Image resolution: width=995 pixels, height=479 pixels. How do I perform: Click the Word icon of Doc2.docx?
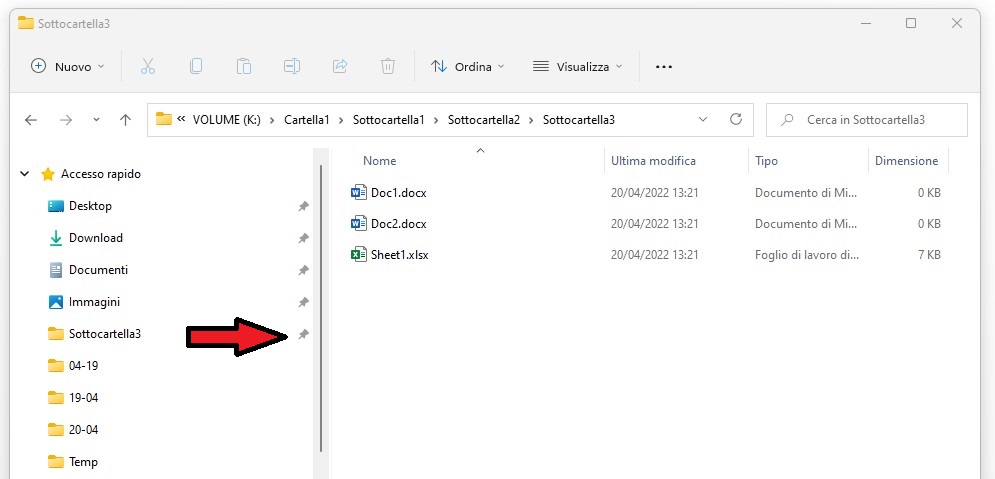click(x=359, y=223)
